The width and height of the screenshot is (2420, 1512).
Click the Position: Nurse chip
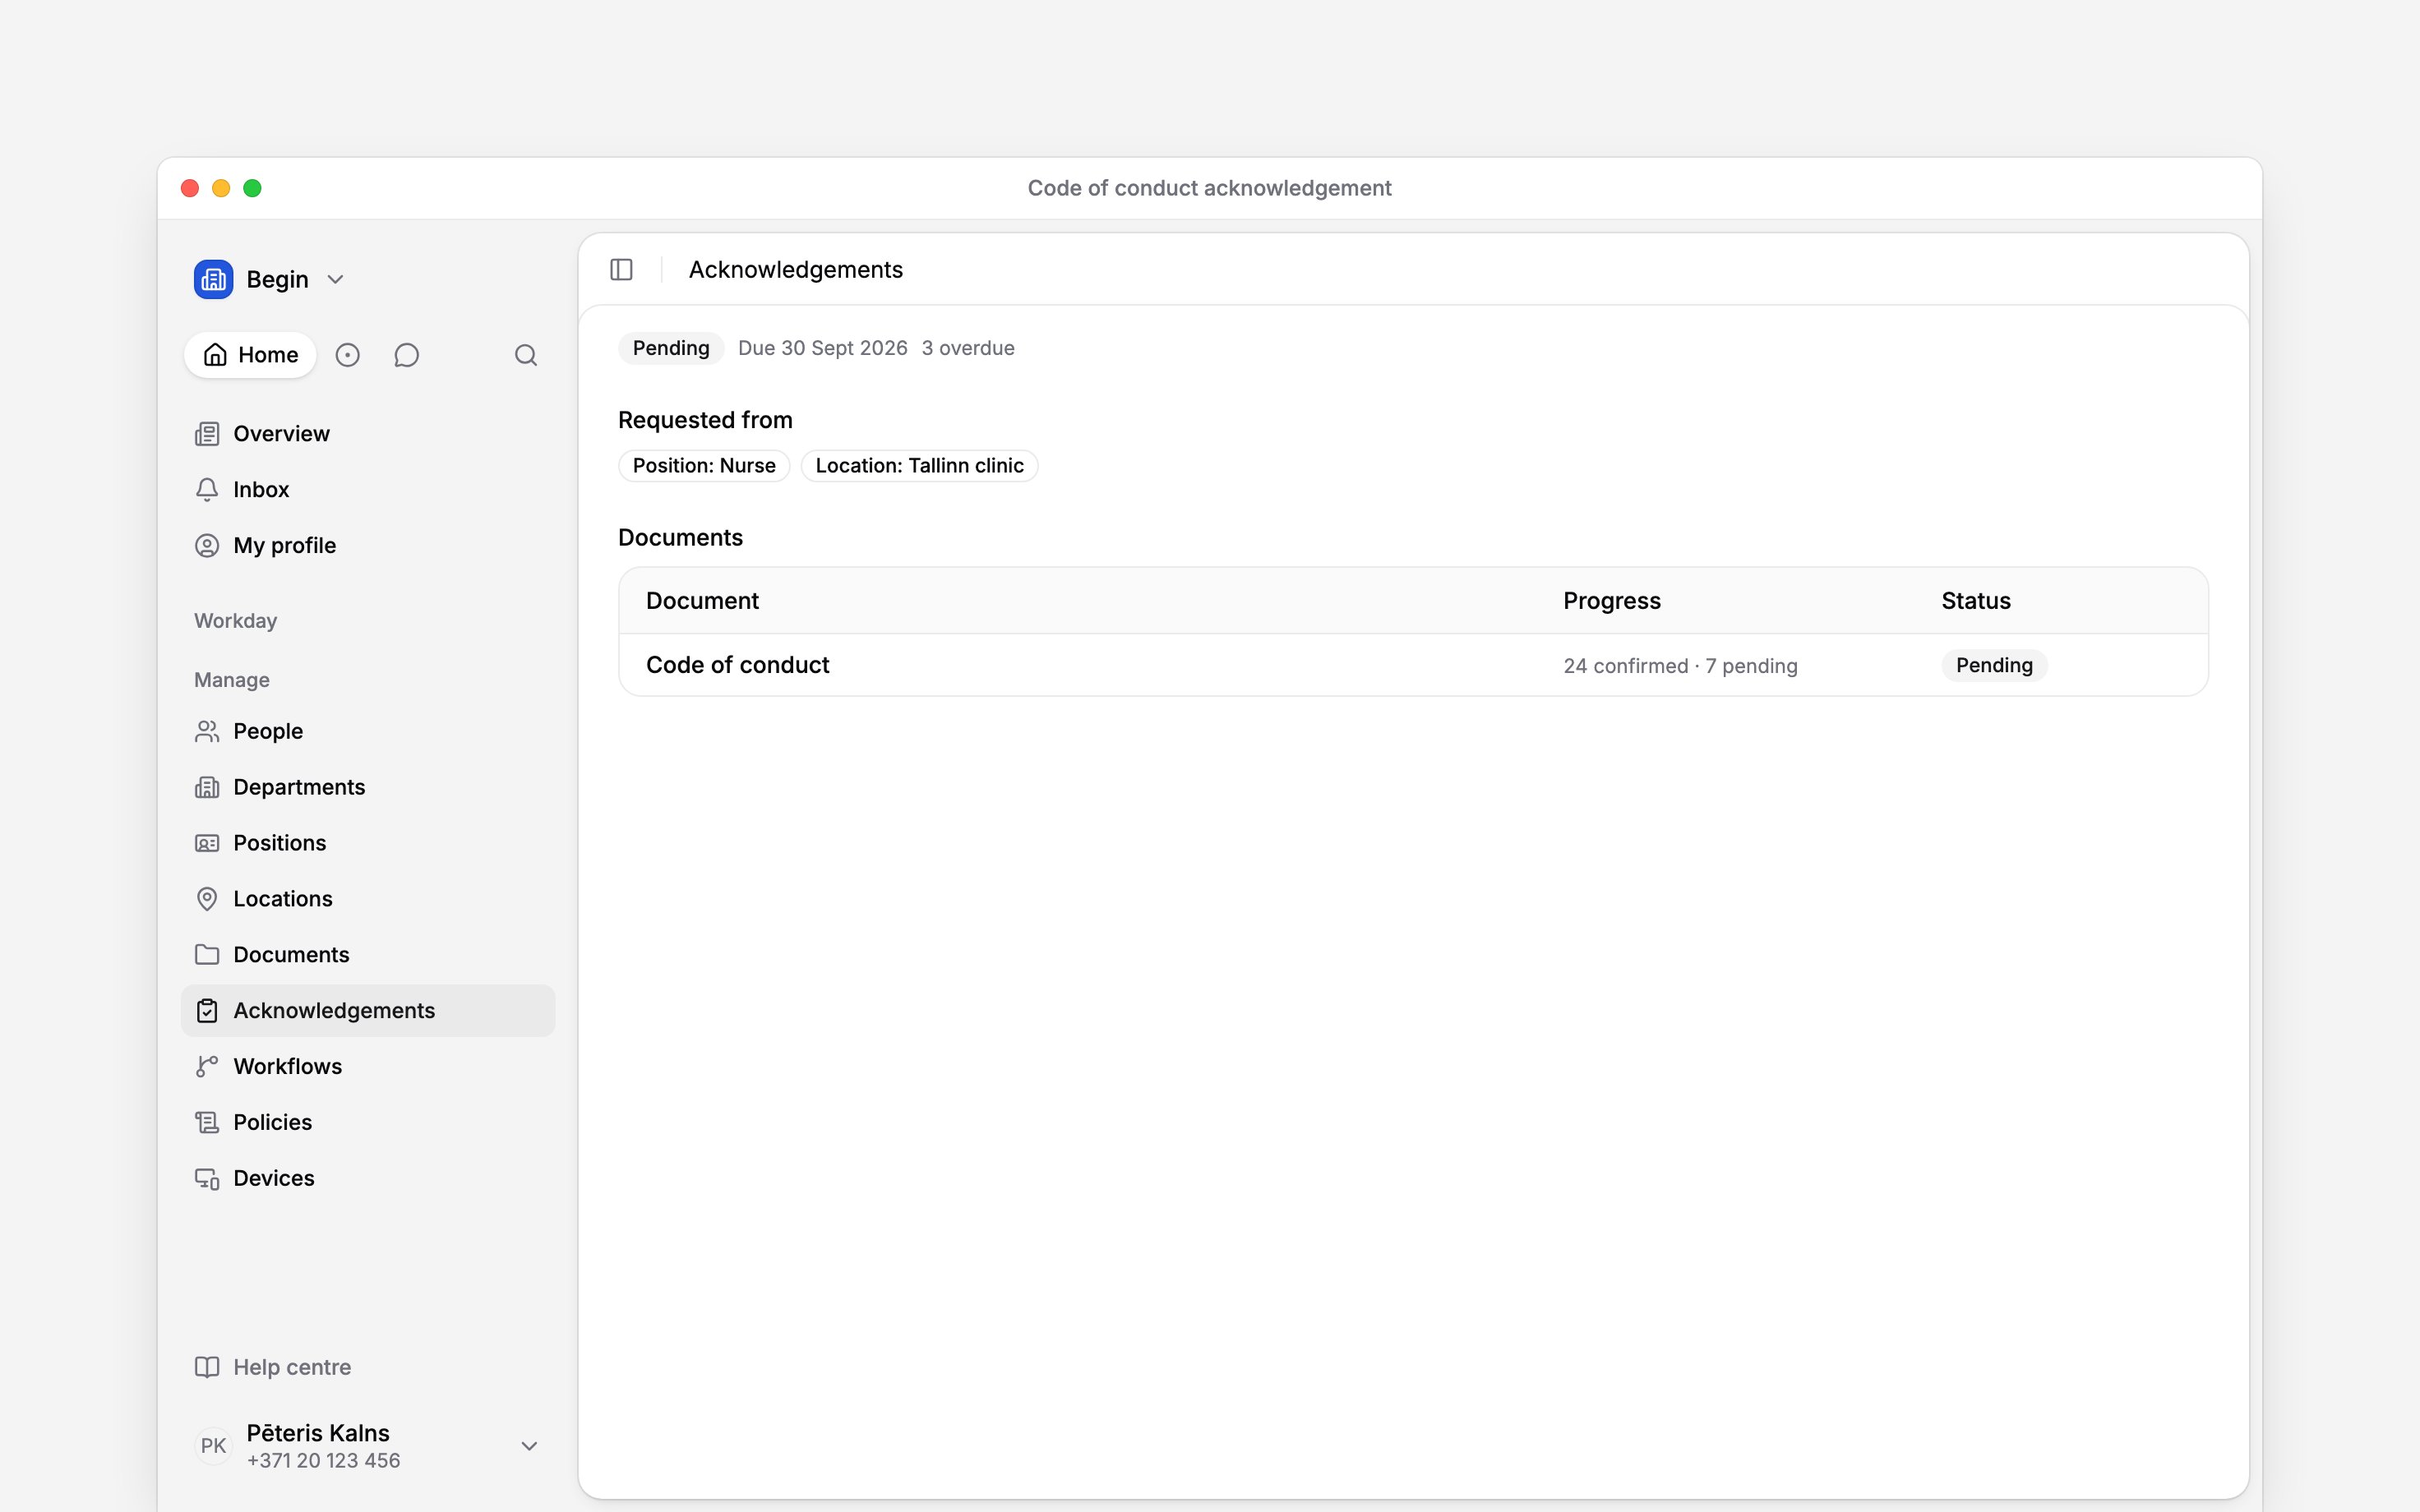[704, 466]
